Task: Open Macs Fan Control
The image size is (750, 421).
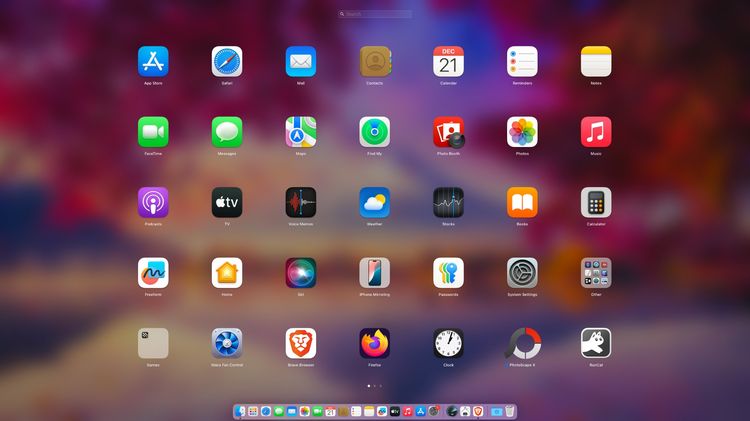Action: pyautogui.click(x=227, y=343)
